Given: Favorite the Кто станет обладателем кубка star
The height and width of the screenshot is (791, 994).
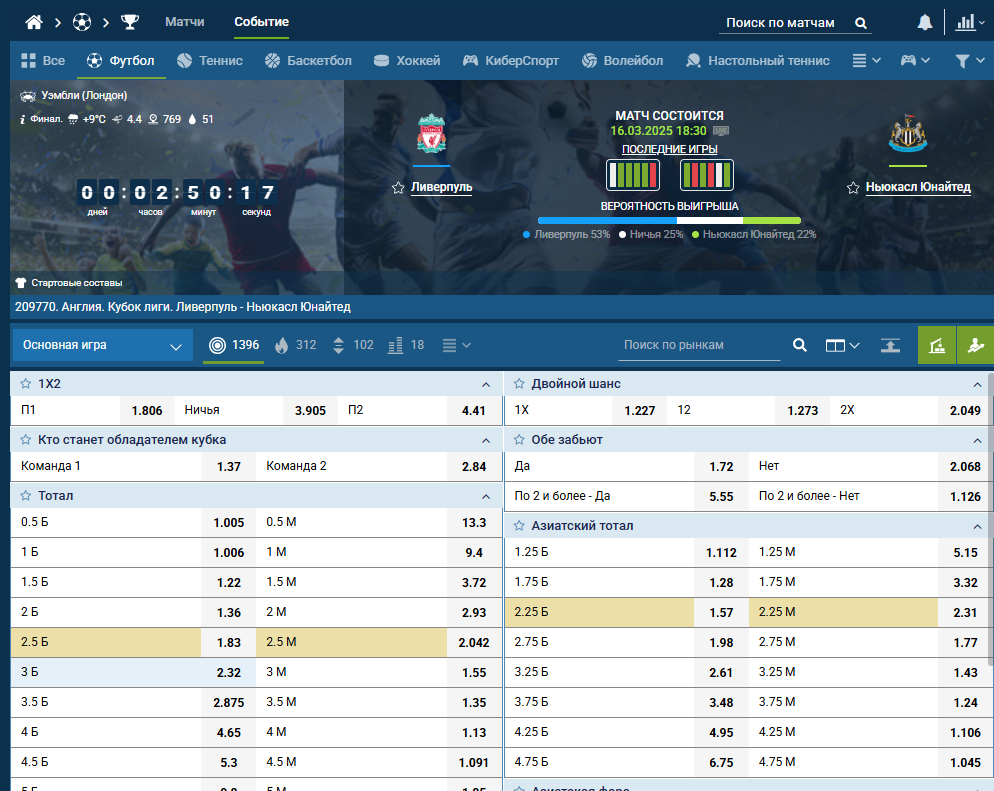Looking at the screenshot, I should coord(25,439).
